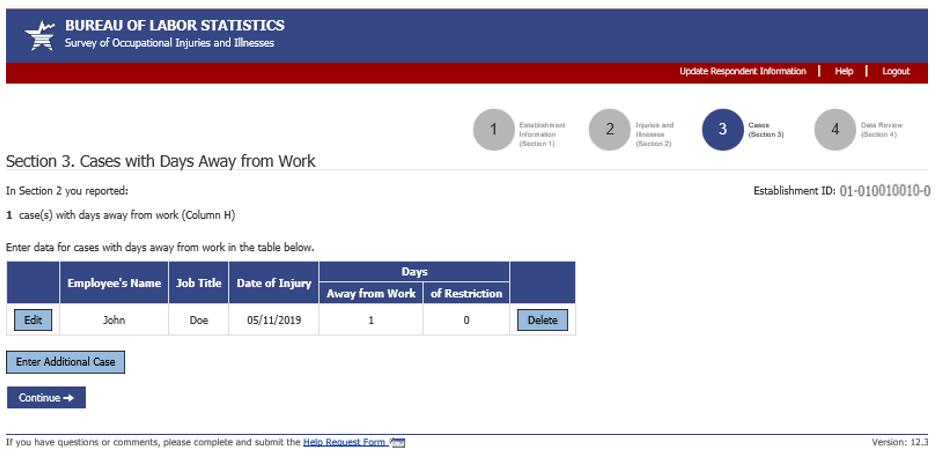
Task: Open the Help Request Form link
Action: pos(345,442)
